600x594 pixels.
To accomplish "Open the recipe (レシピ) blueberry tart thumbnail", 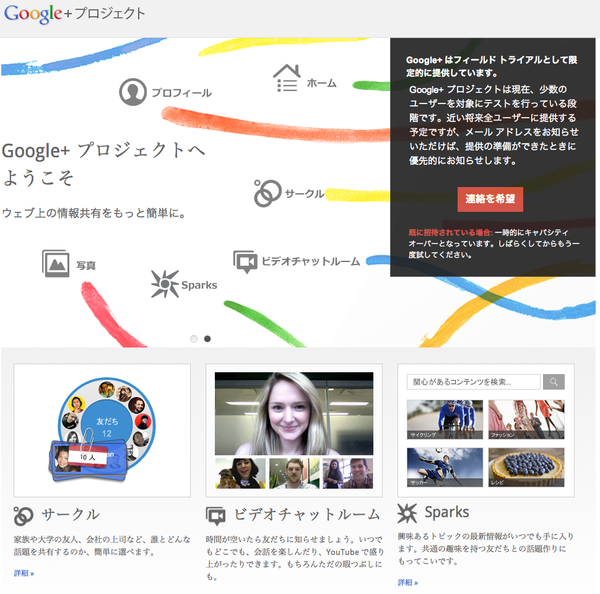I will coord(526,467).
